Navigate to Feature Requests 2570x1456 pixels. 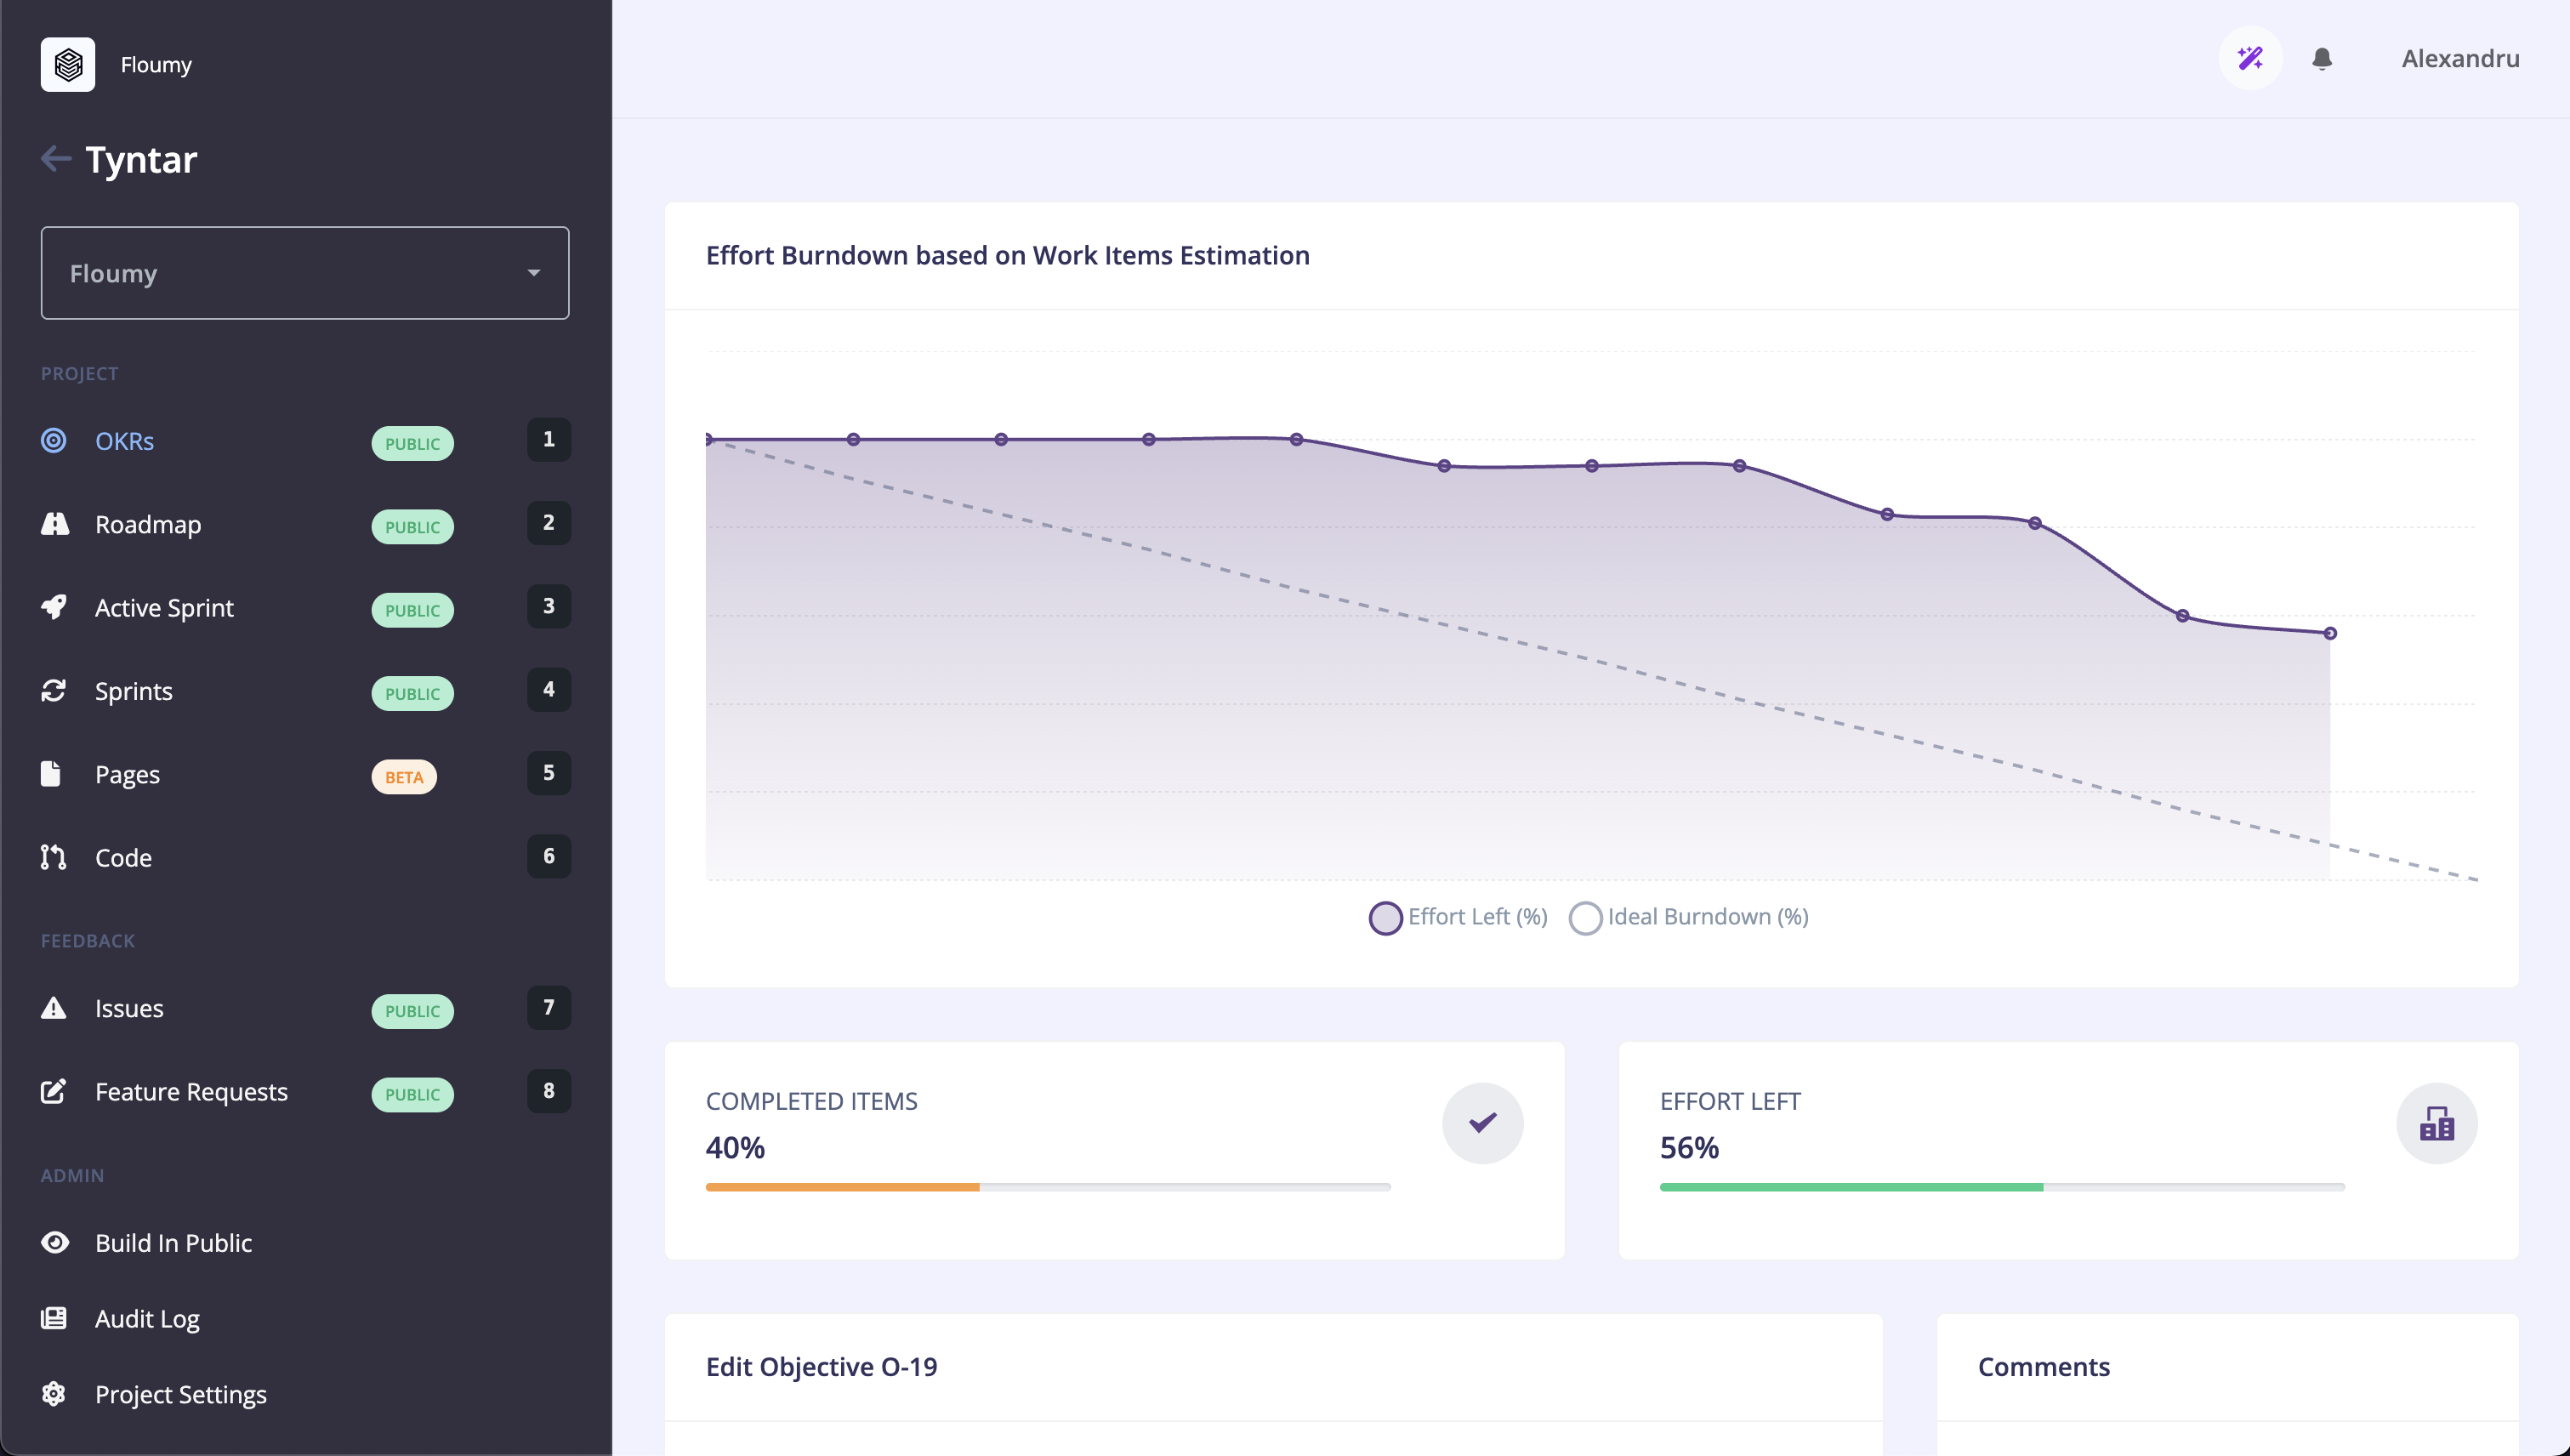pos(191,1091)
